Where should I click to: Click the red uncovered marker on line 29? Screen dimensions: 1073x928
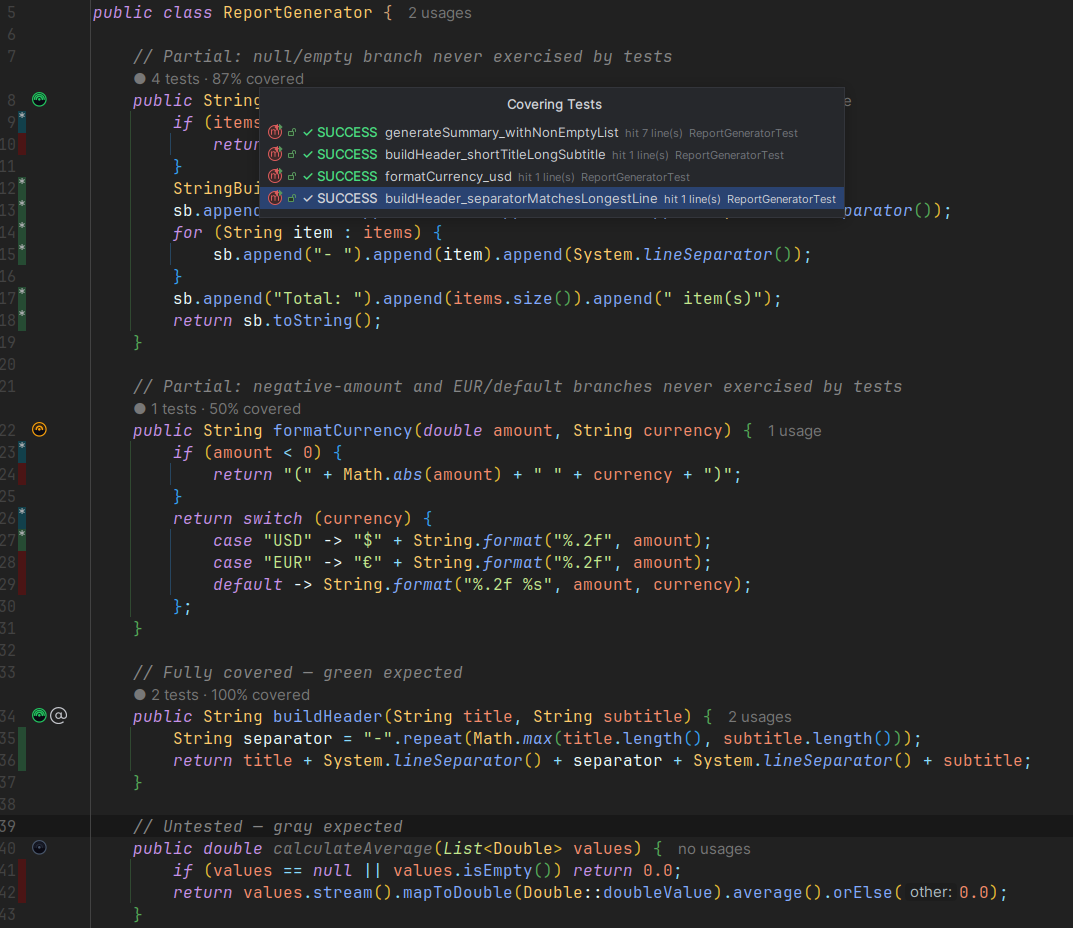22,584
